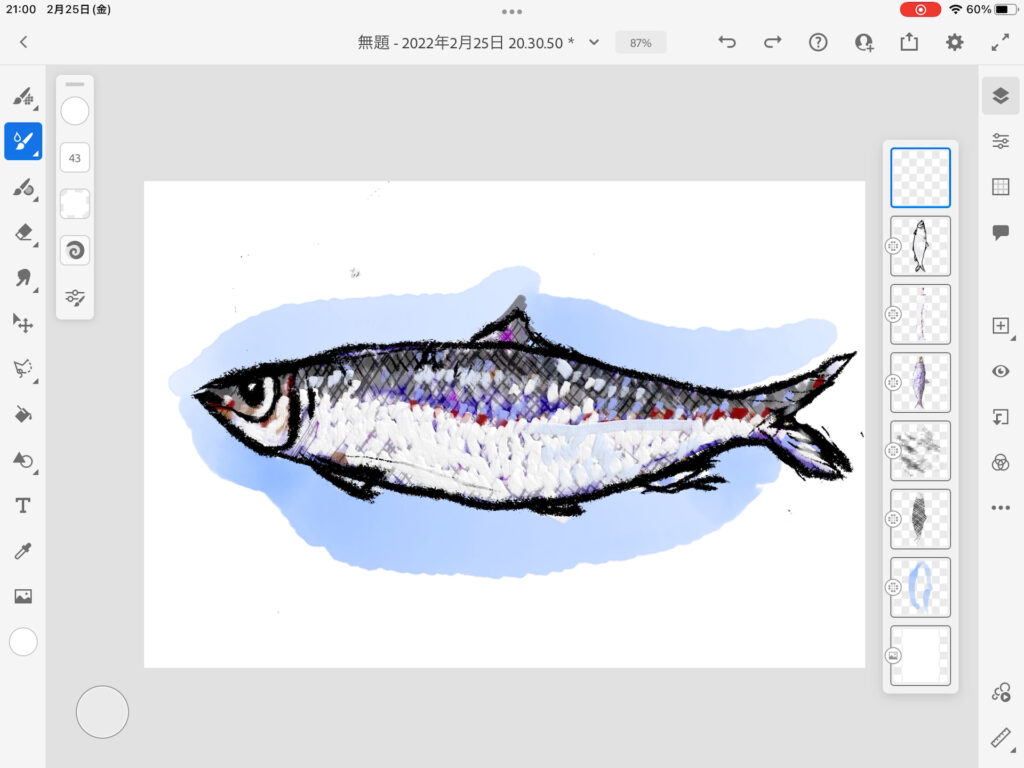Select the Eyedropper tool
The width and height of the screenshot is (1024, 768).
click(x=22, y=551)
